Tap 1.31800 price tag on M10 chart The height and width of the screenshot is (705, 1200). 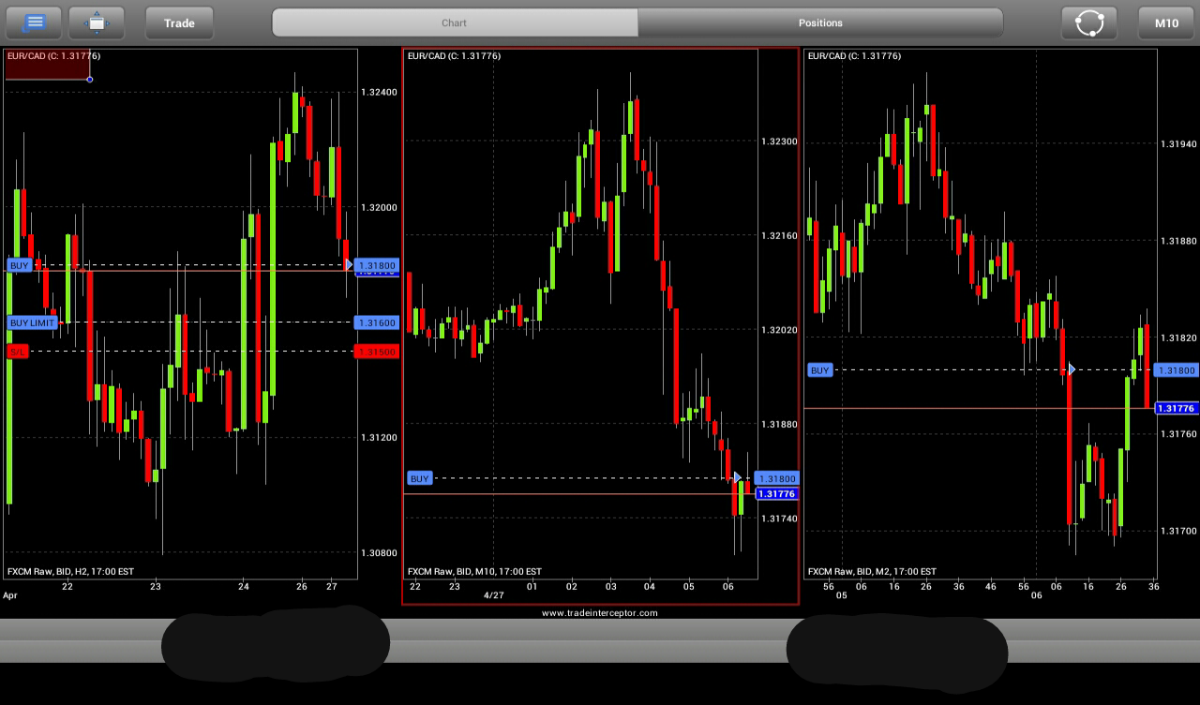click(777, 478)
